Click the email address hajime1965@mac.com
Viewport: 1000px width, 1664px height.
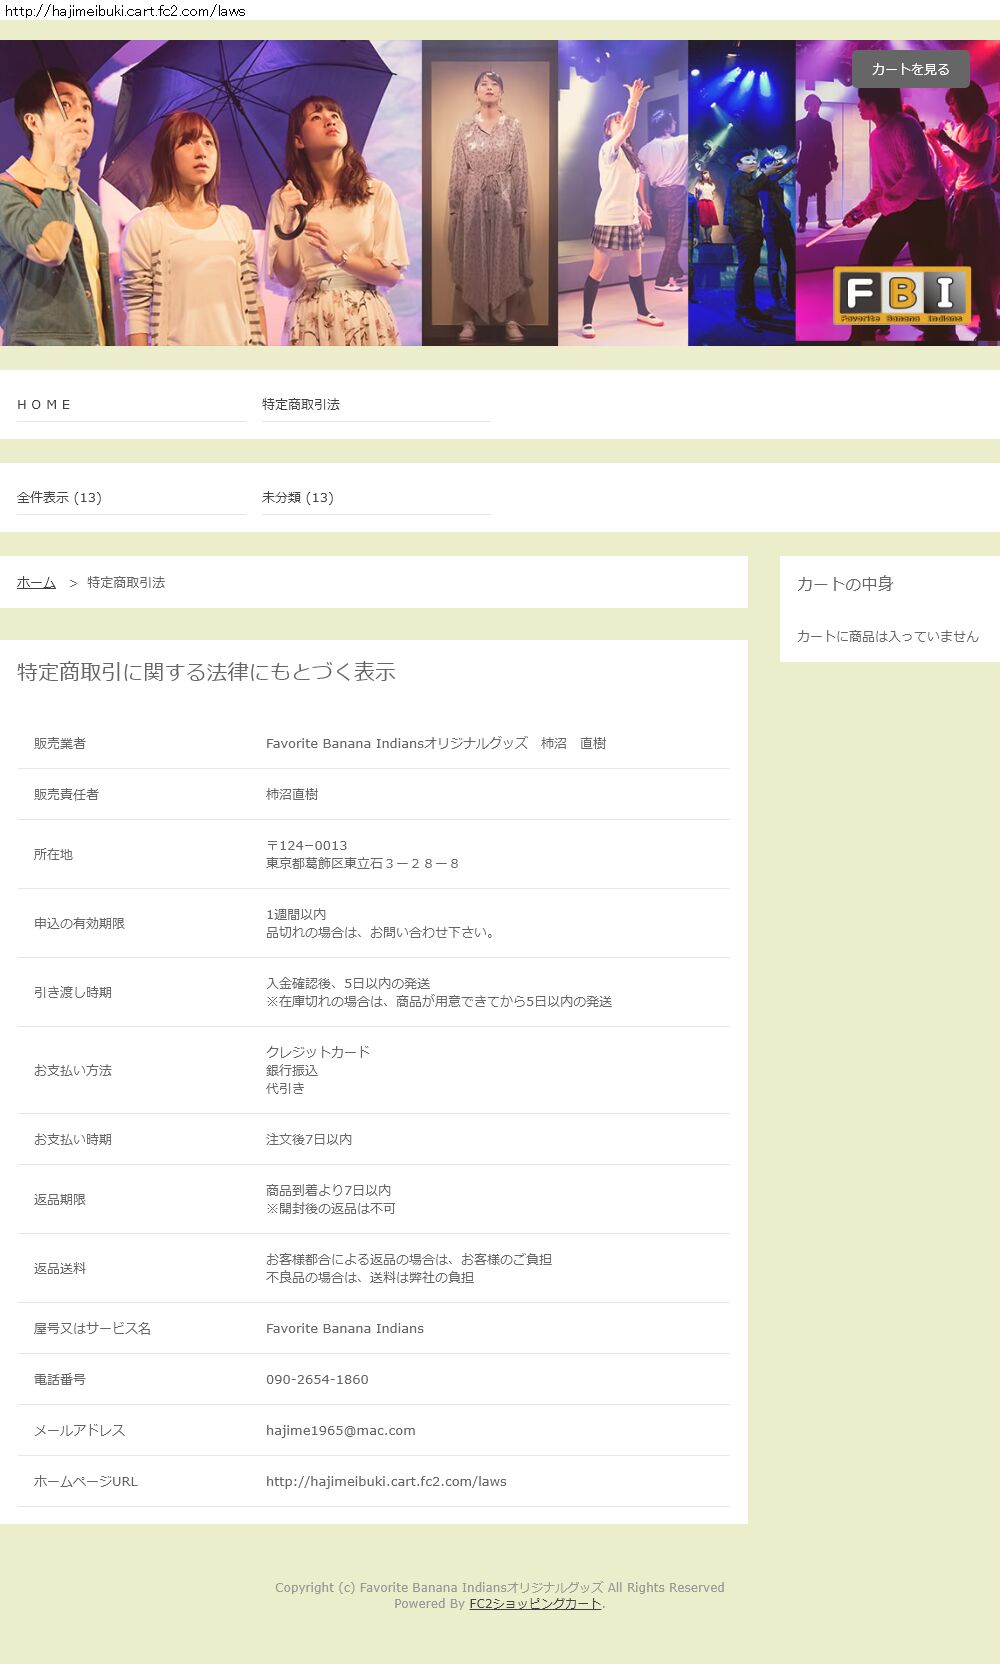340,1430
